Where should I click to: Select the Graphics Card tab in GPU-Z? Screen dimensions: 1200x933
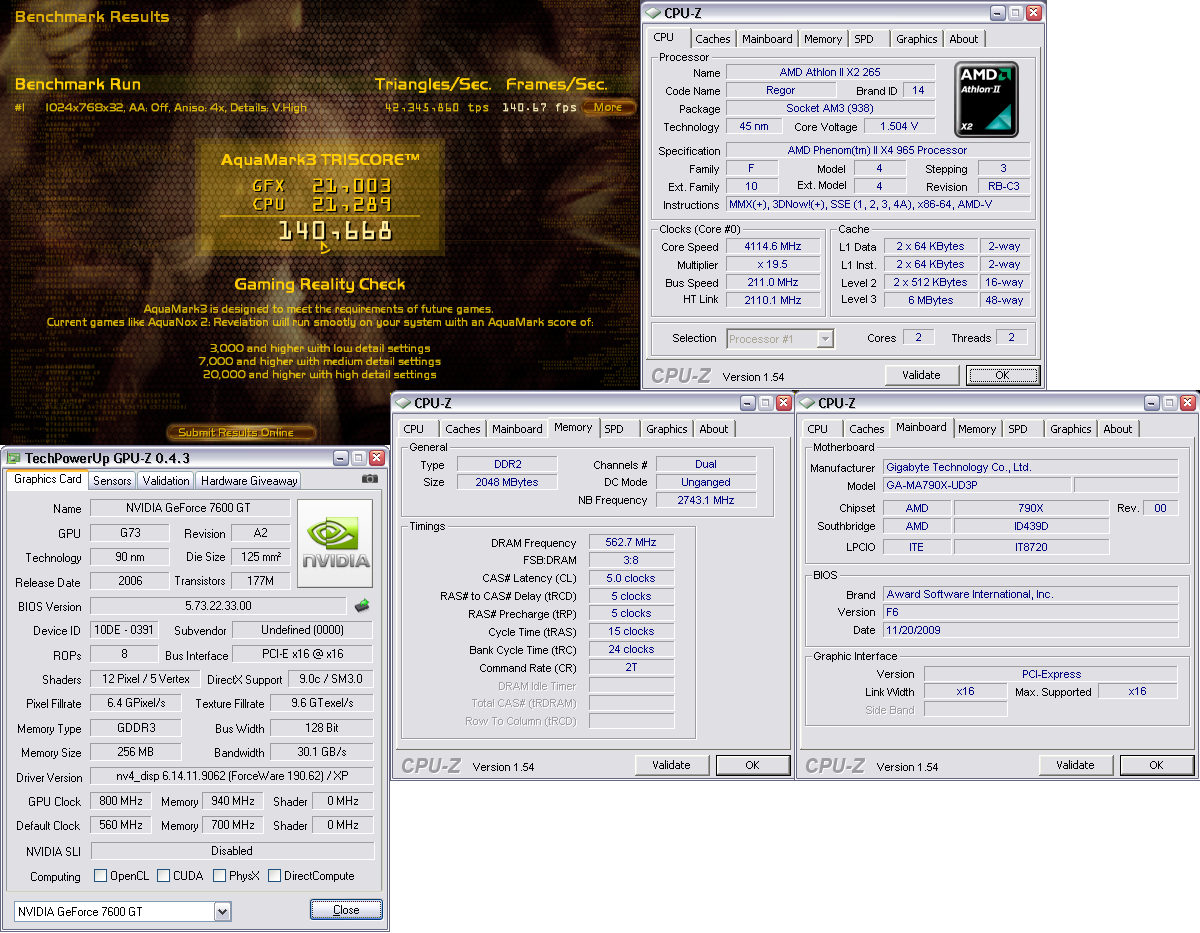(x=48, y=479)
